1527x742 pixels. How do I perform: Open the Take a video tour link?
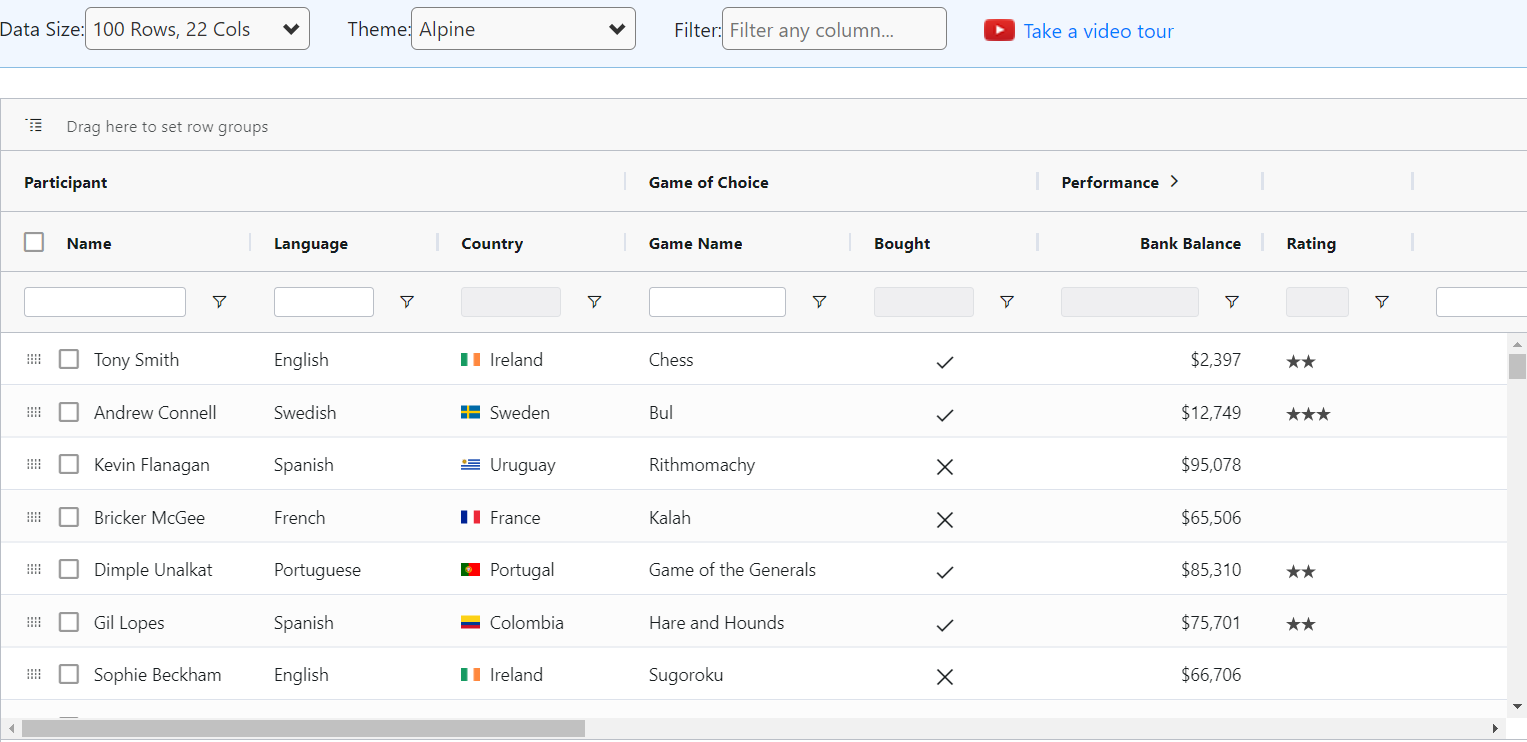(x=1098, y=31)
